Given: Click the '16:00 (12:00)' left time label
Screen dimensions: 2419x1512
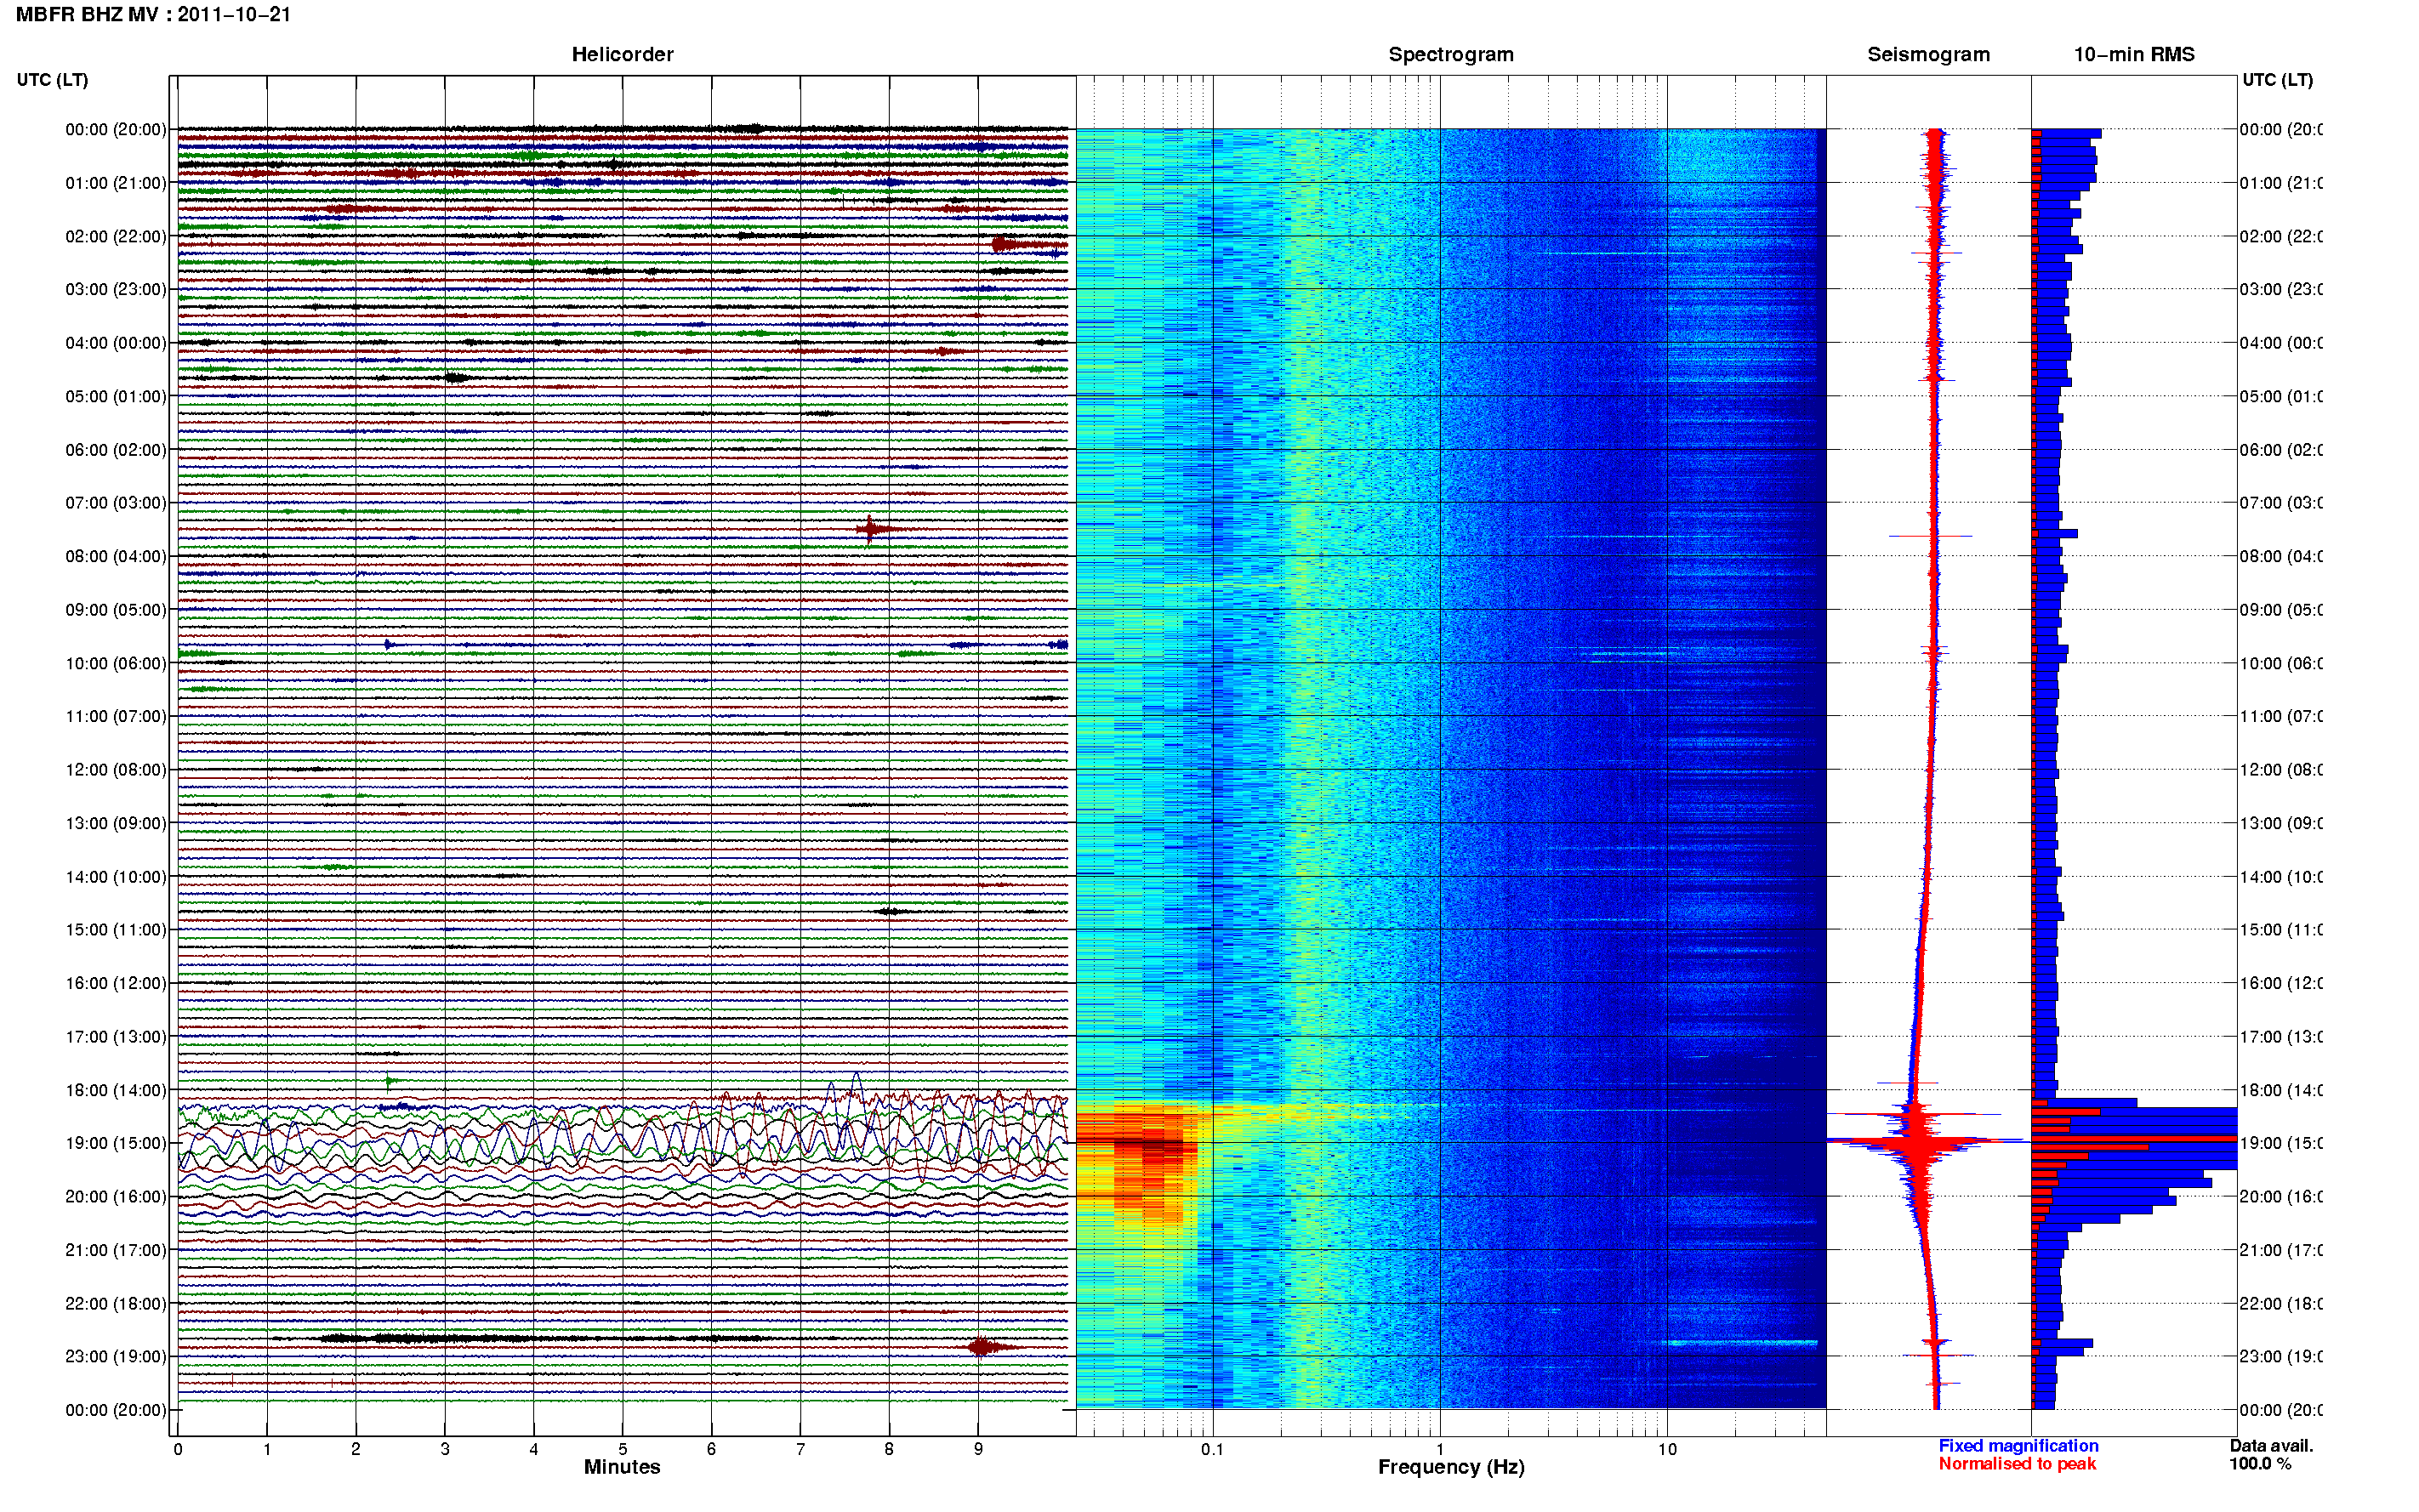Looking at the screenshot, I should pos(116,984).
